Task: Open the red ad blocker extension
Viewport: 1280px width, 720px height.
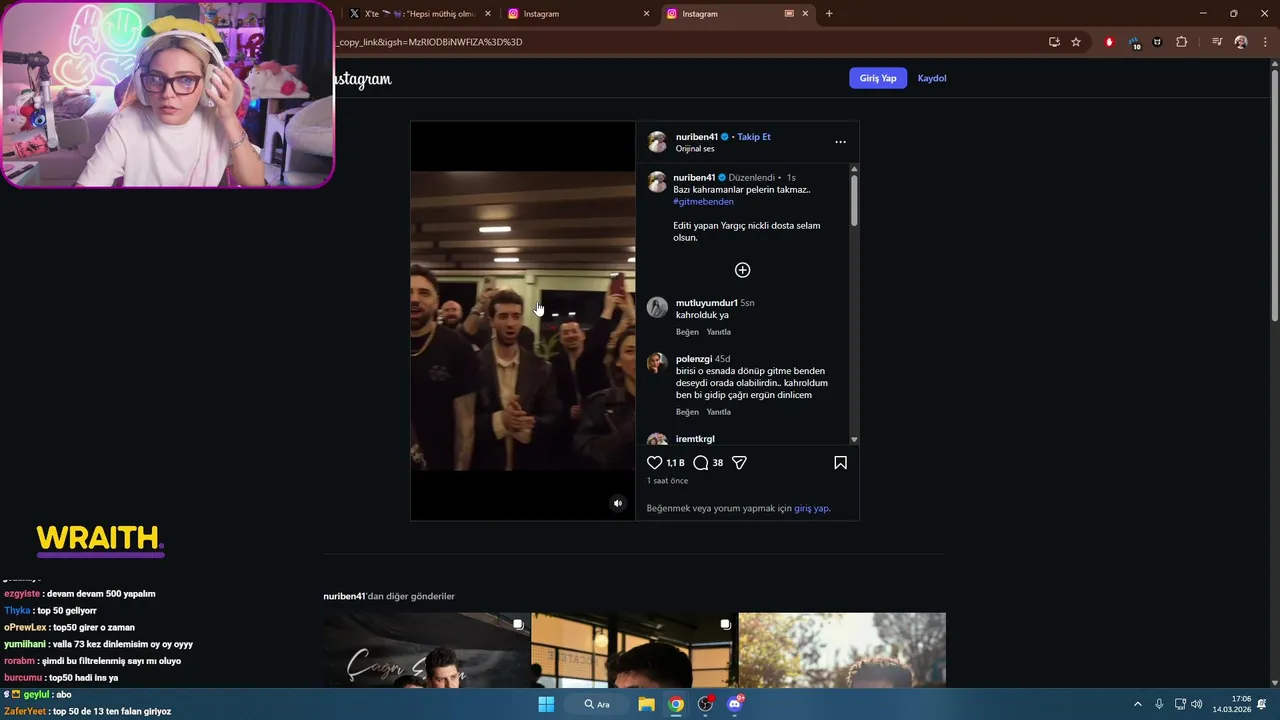Action: (1109, 42)
